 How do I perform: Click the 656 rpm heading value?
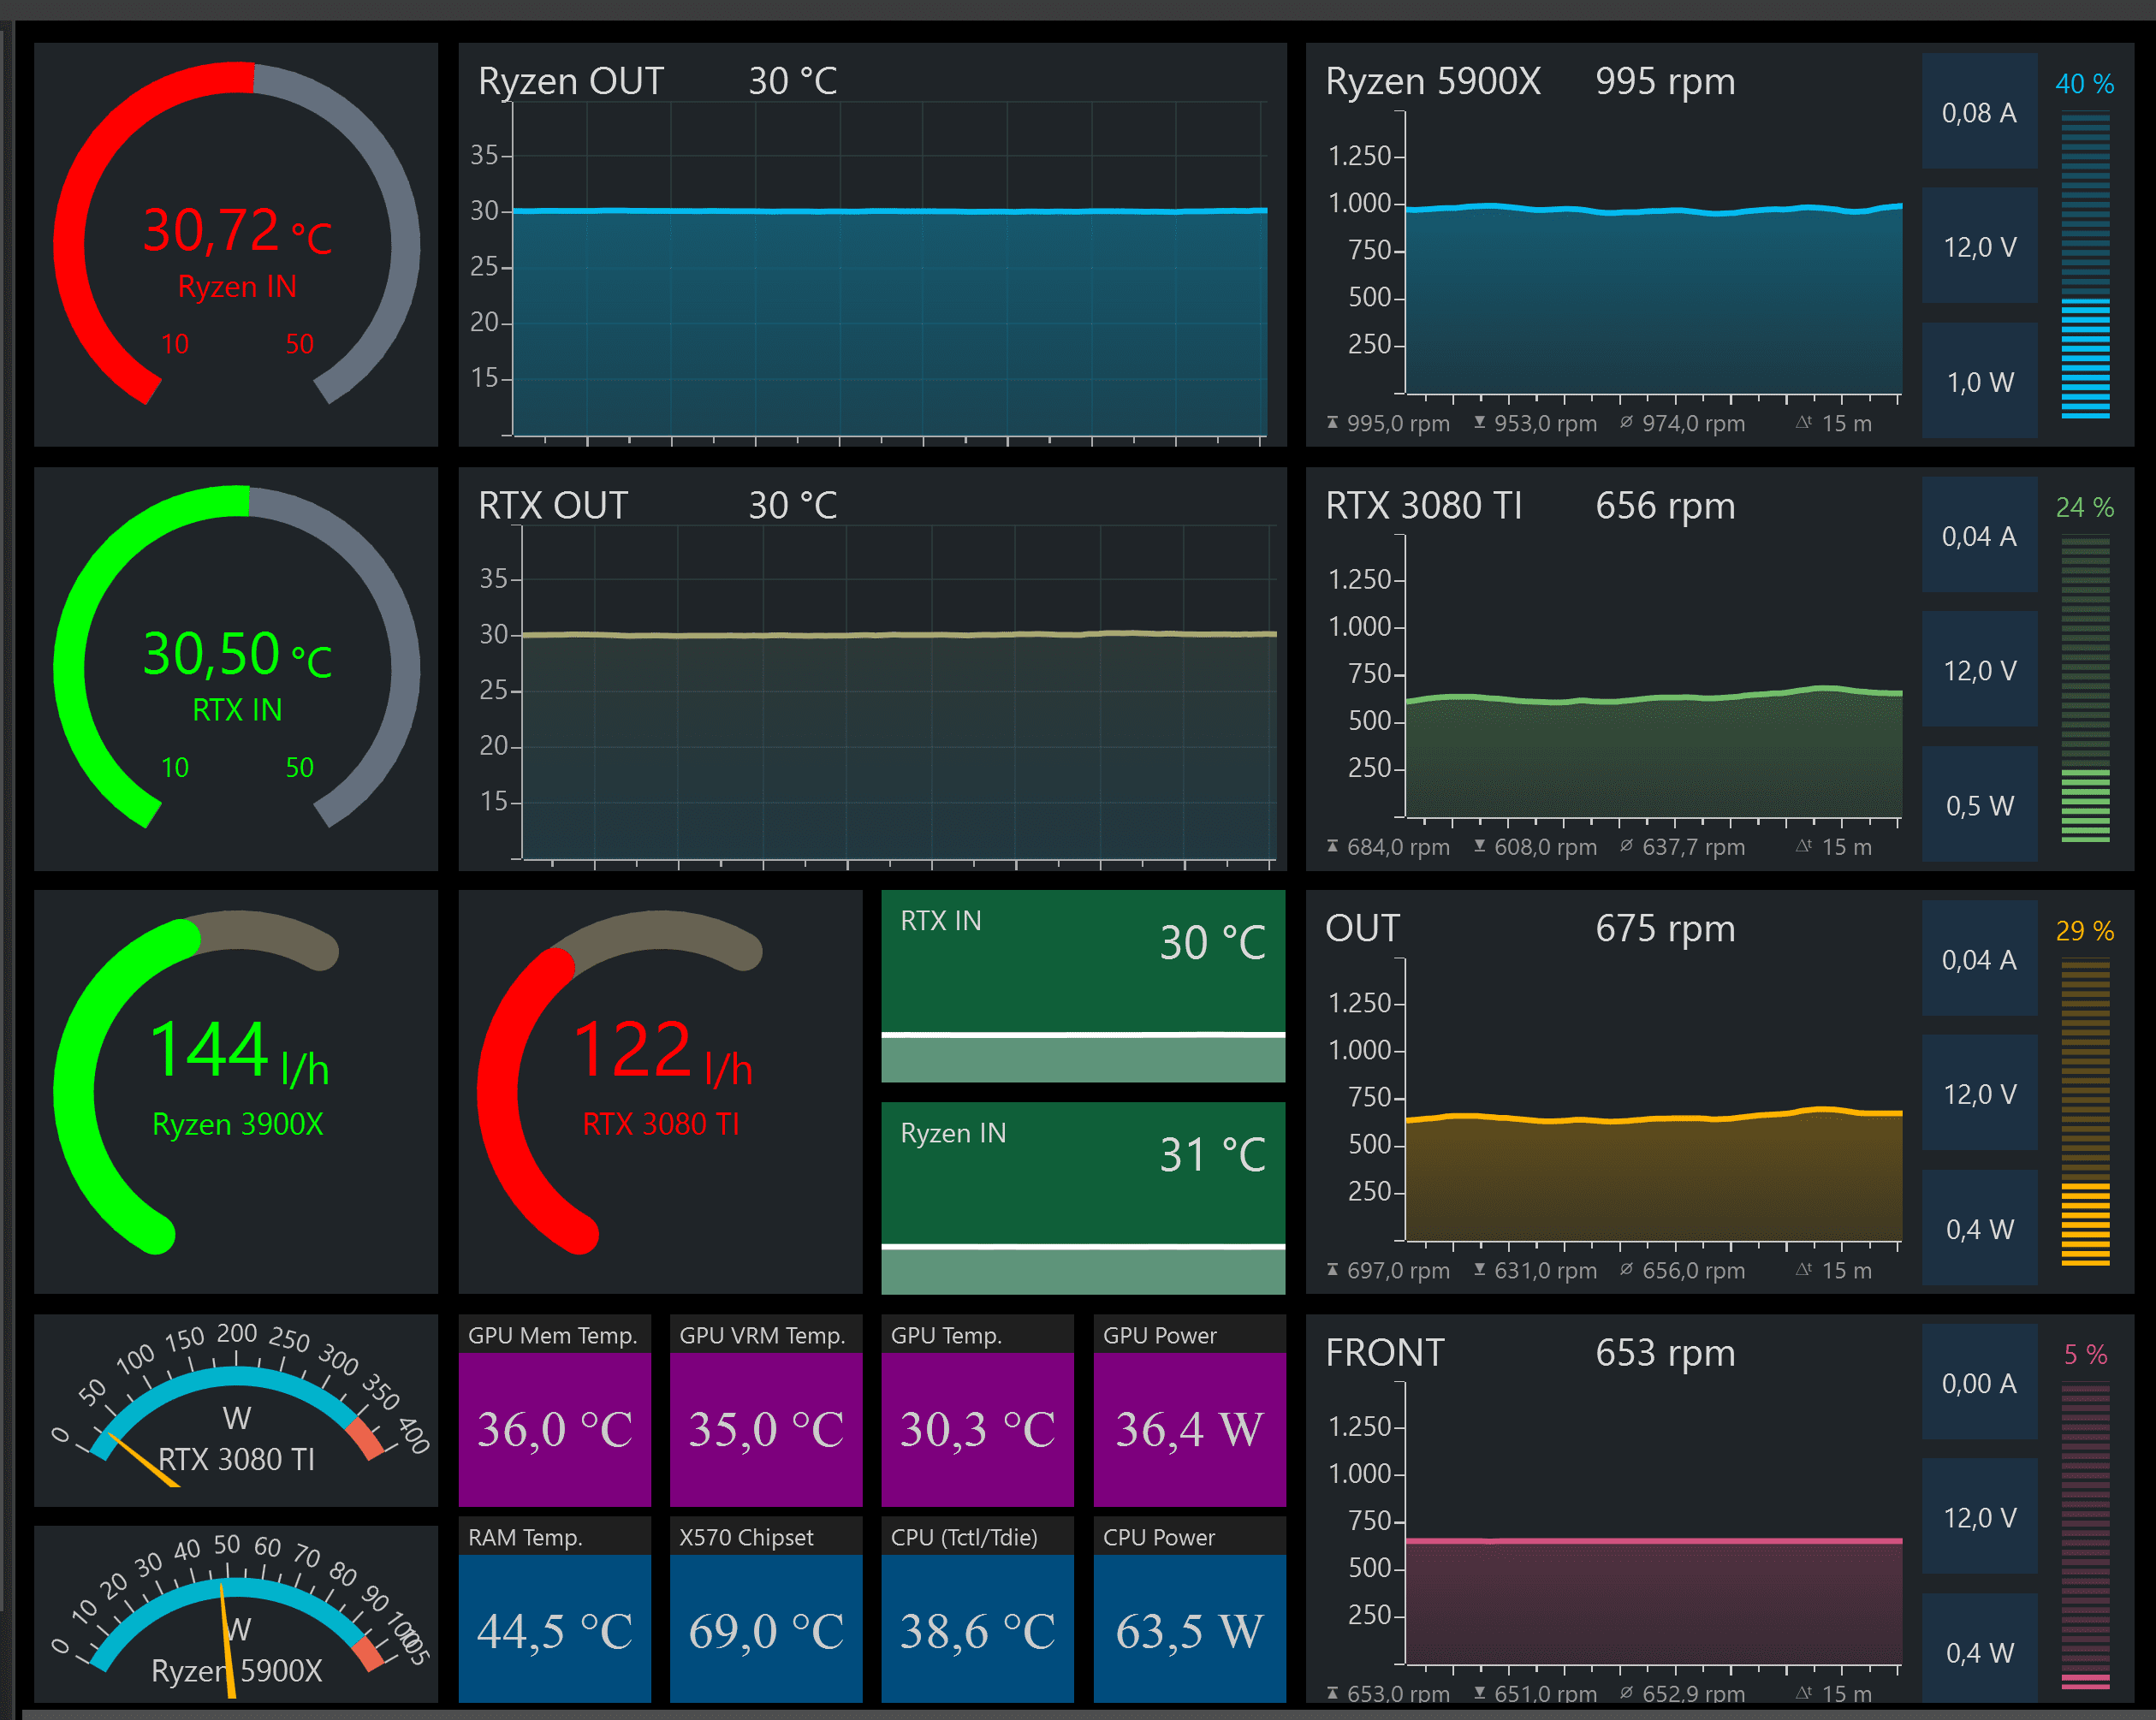point(1665,505)
